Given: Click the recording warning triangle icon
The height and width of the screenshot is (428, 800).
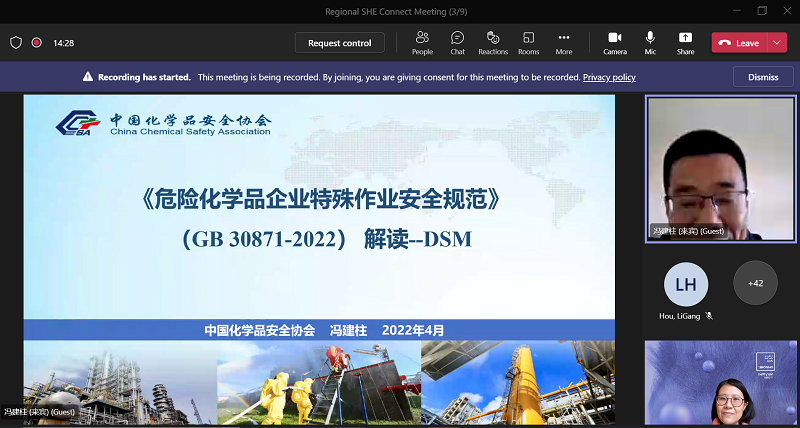Looking at the screenshot, I should 88,77.
